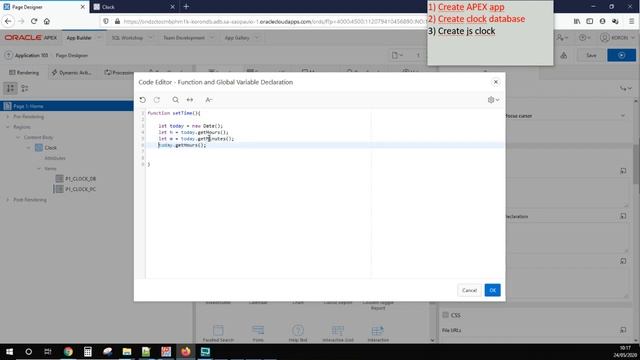Select the P1_CLOCK_DB item

[80, 179]
